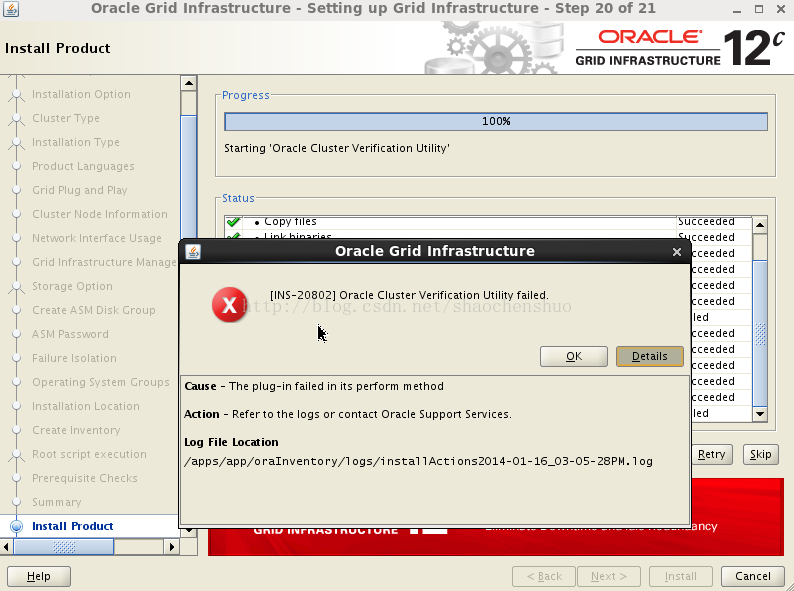Click the Java icon in main window title bar

[x=11, y=9]
